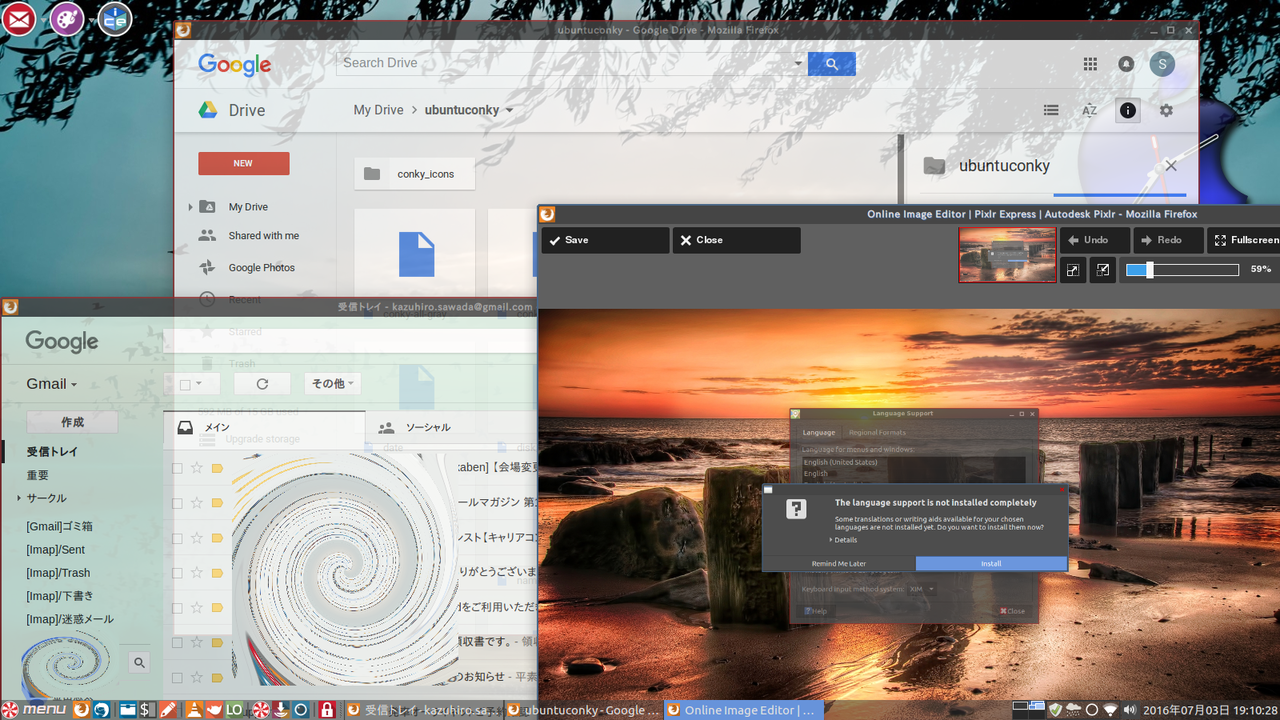The image size is (1280, 720).
Task: Open the Gmail select checkbox dropdown arrow
Action: point(199,384)
